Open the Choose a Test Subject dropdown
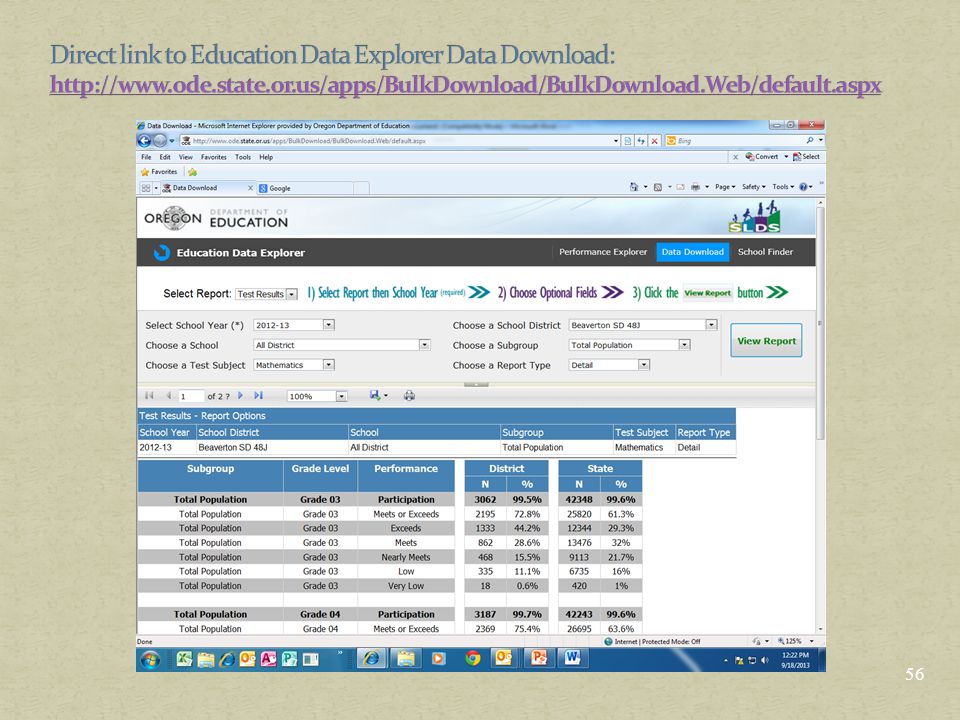The width and height of the screenshot is (960, 720). (x=329, y=365)
